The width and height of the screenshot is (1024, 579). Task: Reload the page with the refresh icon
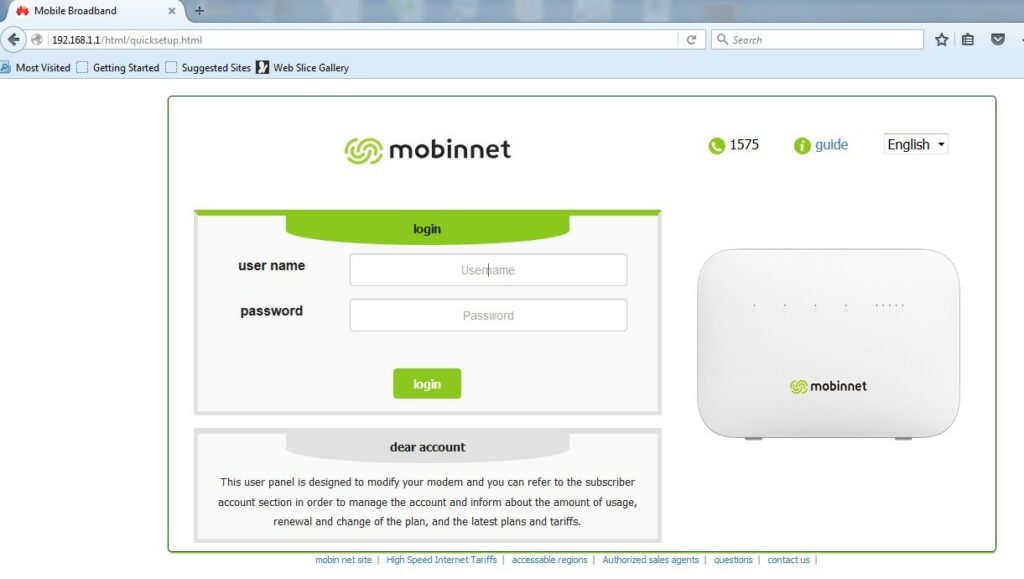click(x=691, y=40)
